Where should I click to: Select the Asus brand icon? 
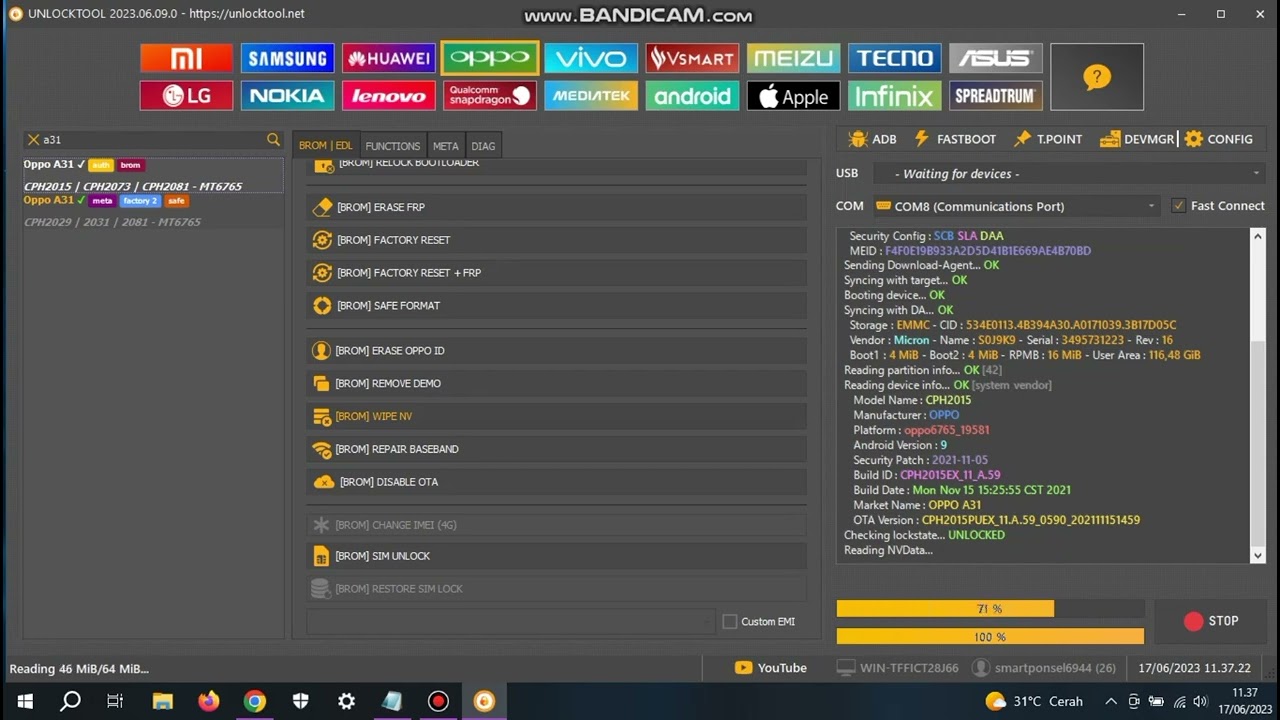click(996, 58)
